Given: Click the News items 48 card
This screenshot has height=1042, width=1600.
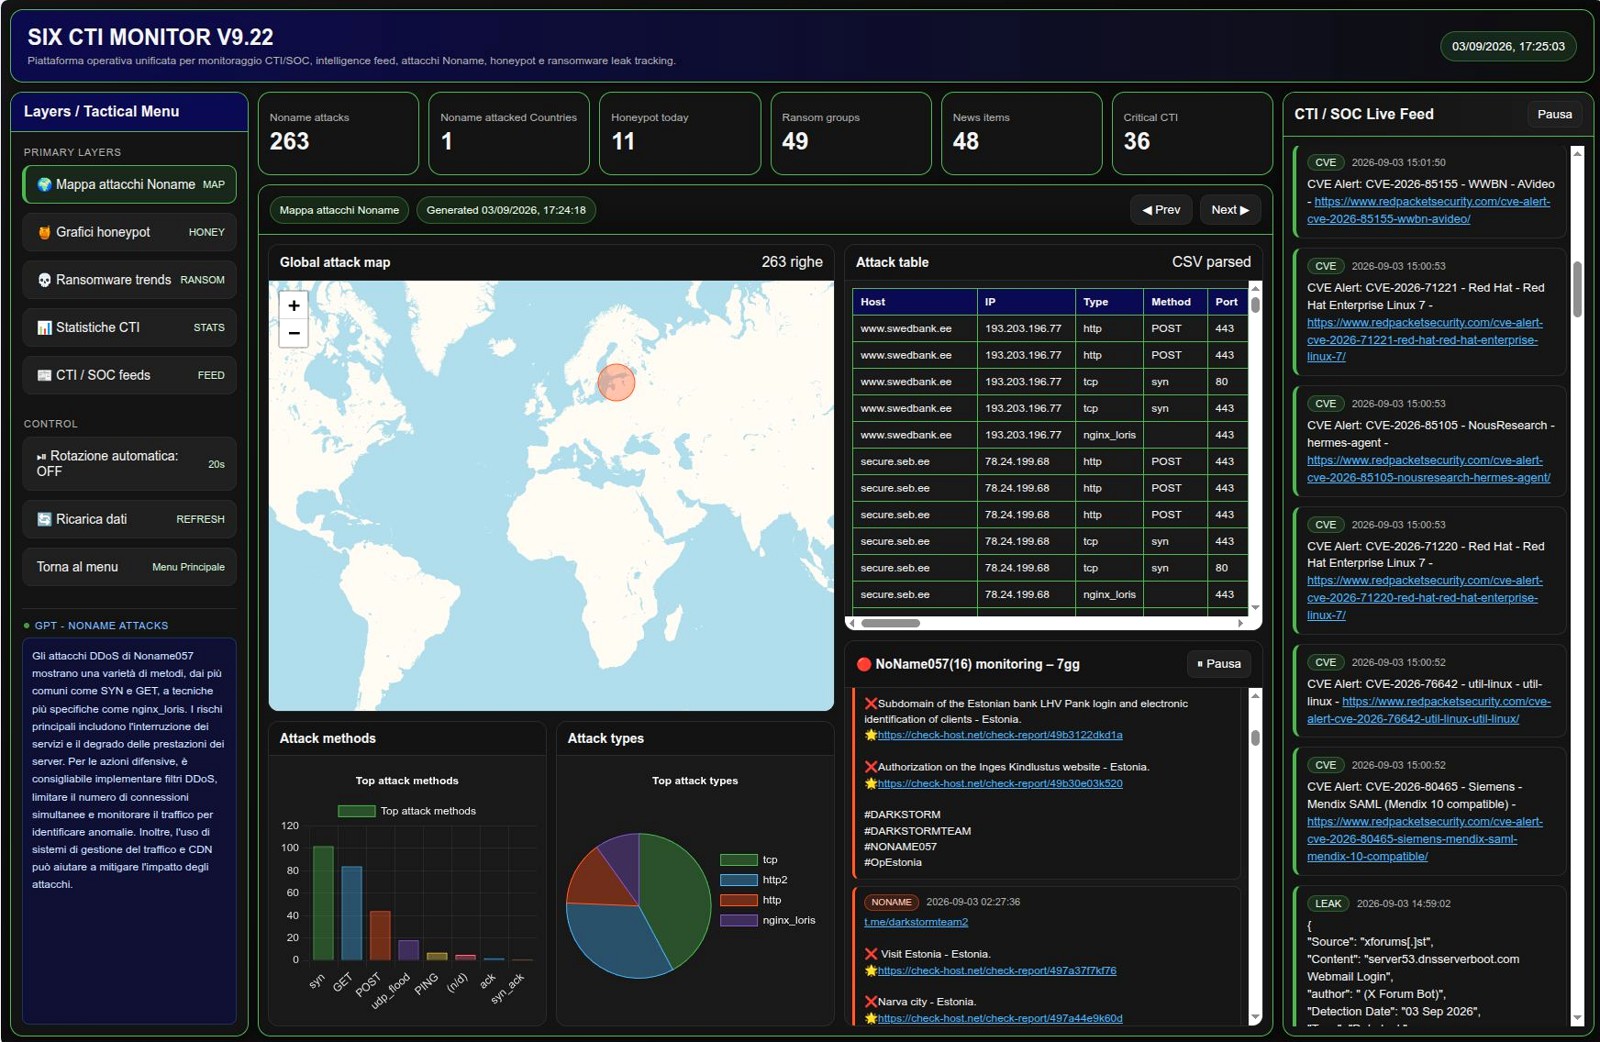Looking at the screenshot, I should point(1022,133).
